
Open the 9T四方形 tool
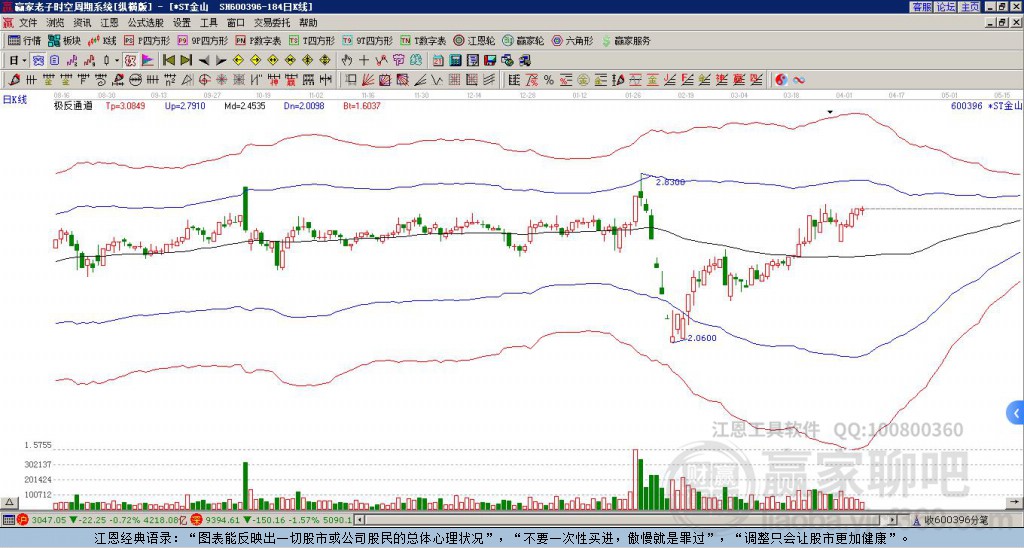pos(368,40)
